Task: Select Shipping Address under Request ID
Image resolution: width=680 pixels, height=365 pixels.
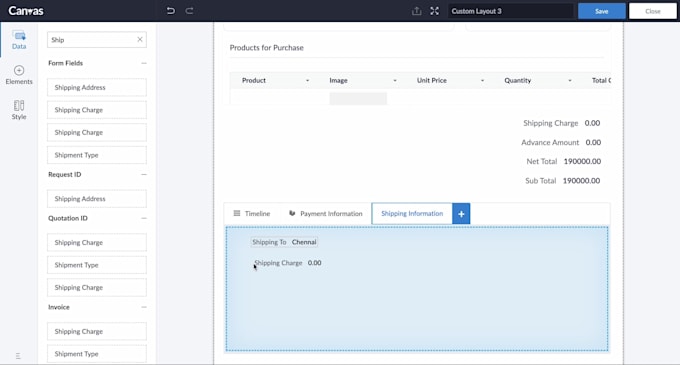Action: (97, 199)
